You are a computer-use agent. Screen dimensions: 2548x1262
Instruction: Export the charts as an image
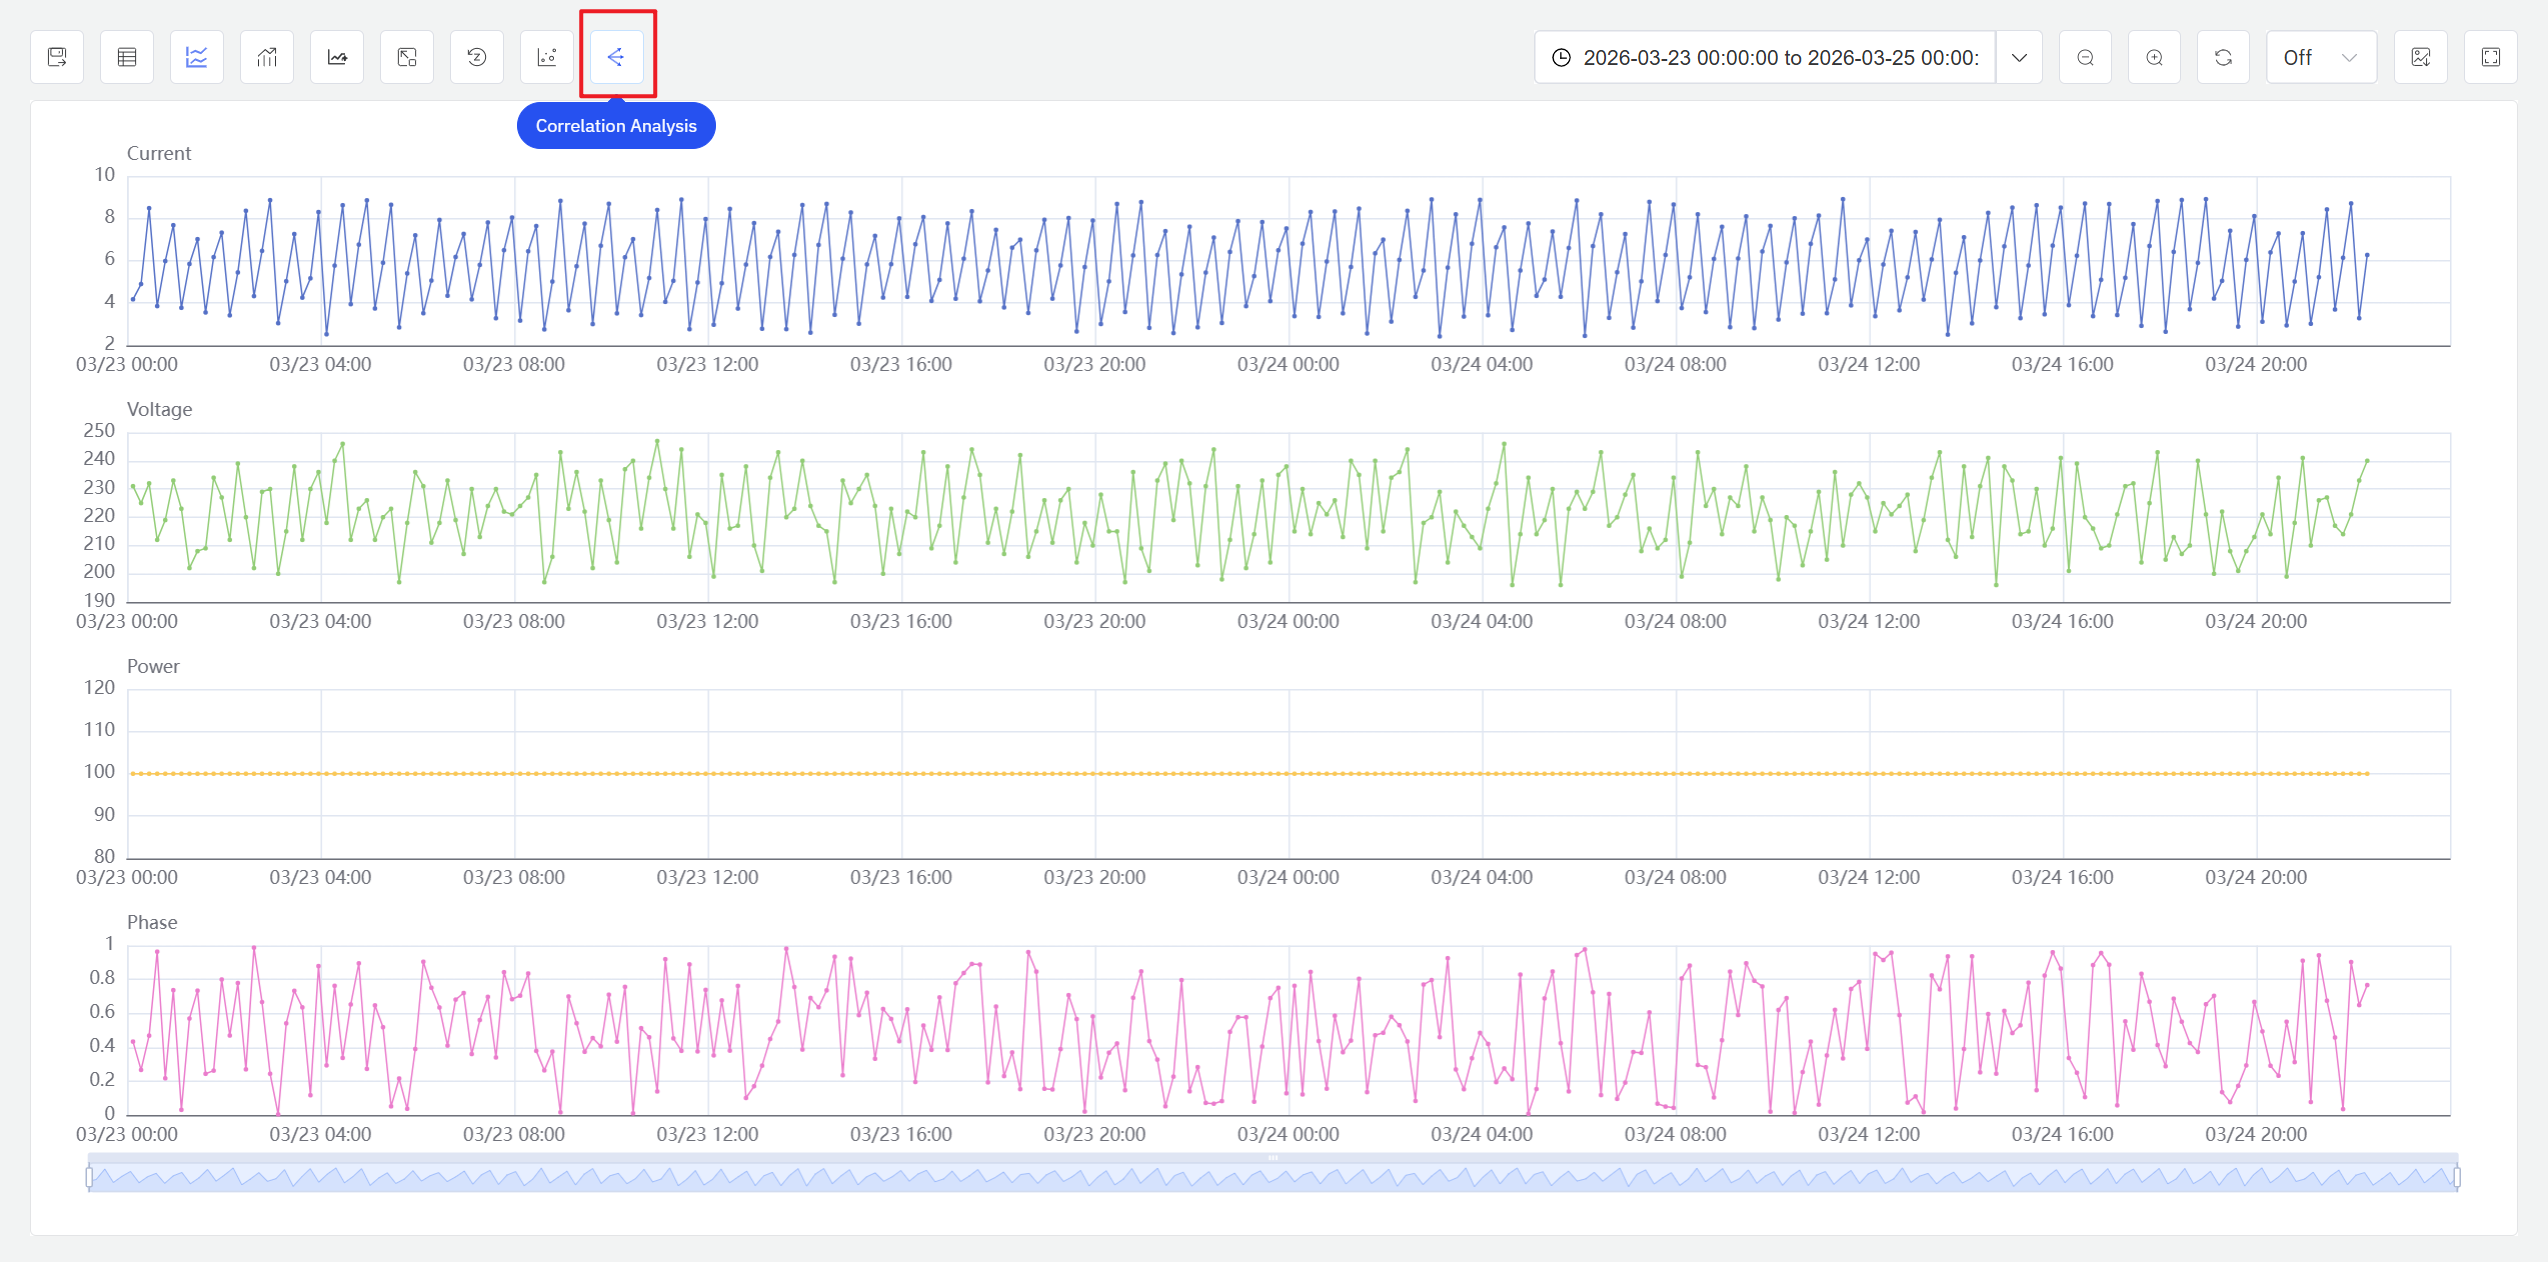(2421, 57)
